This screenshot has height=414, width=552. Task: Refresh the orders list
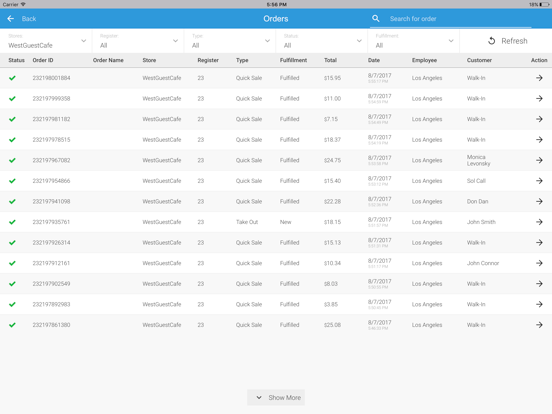tap(507, 41)
